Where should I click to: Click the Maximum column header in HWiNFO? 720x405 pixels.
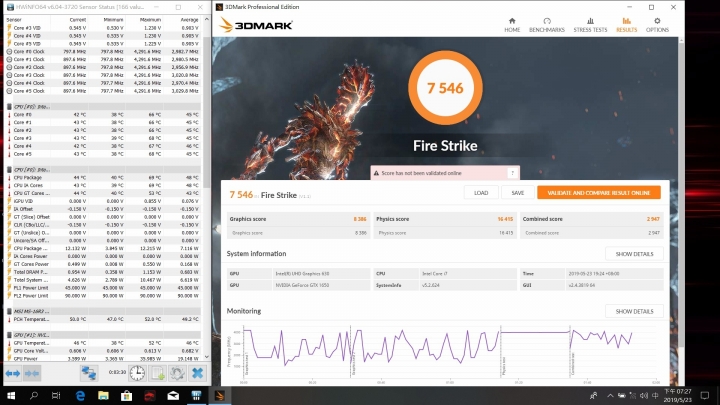click(150, 20)
